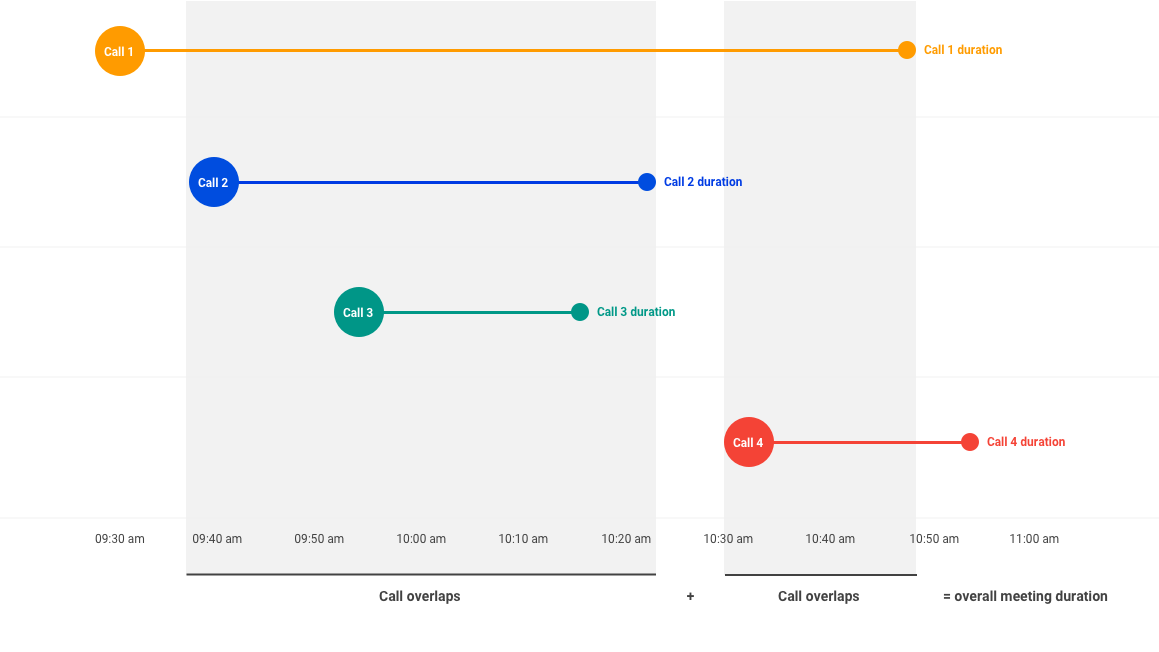Select the red Call 4 circle
The height and width of the screenshot is (652, 1159).
[x=749, y=442]
